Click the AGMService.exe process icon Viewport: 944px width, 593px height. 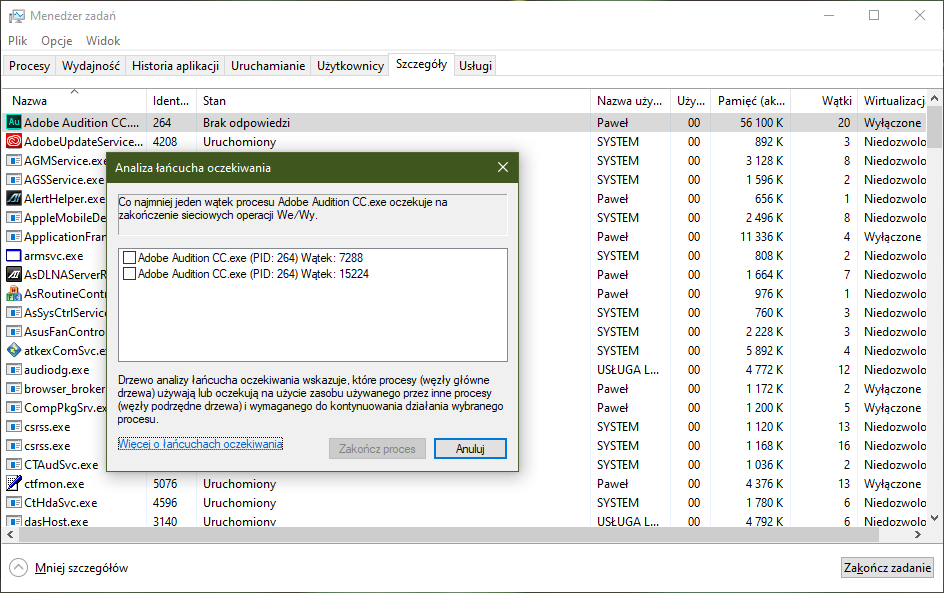14,161
